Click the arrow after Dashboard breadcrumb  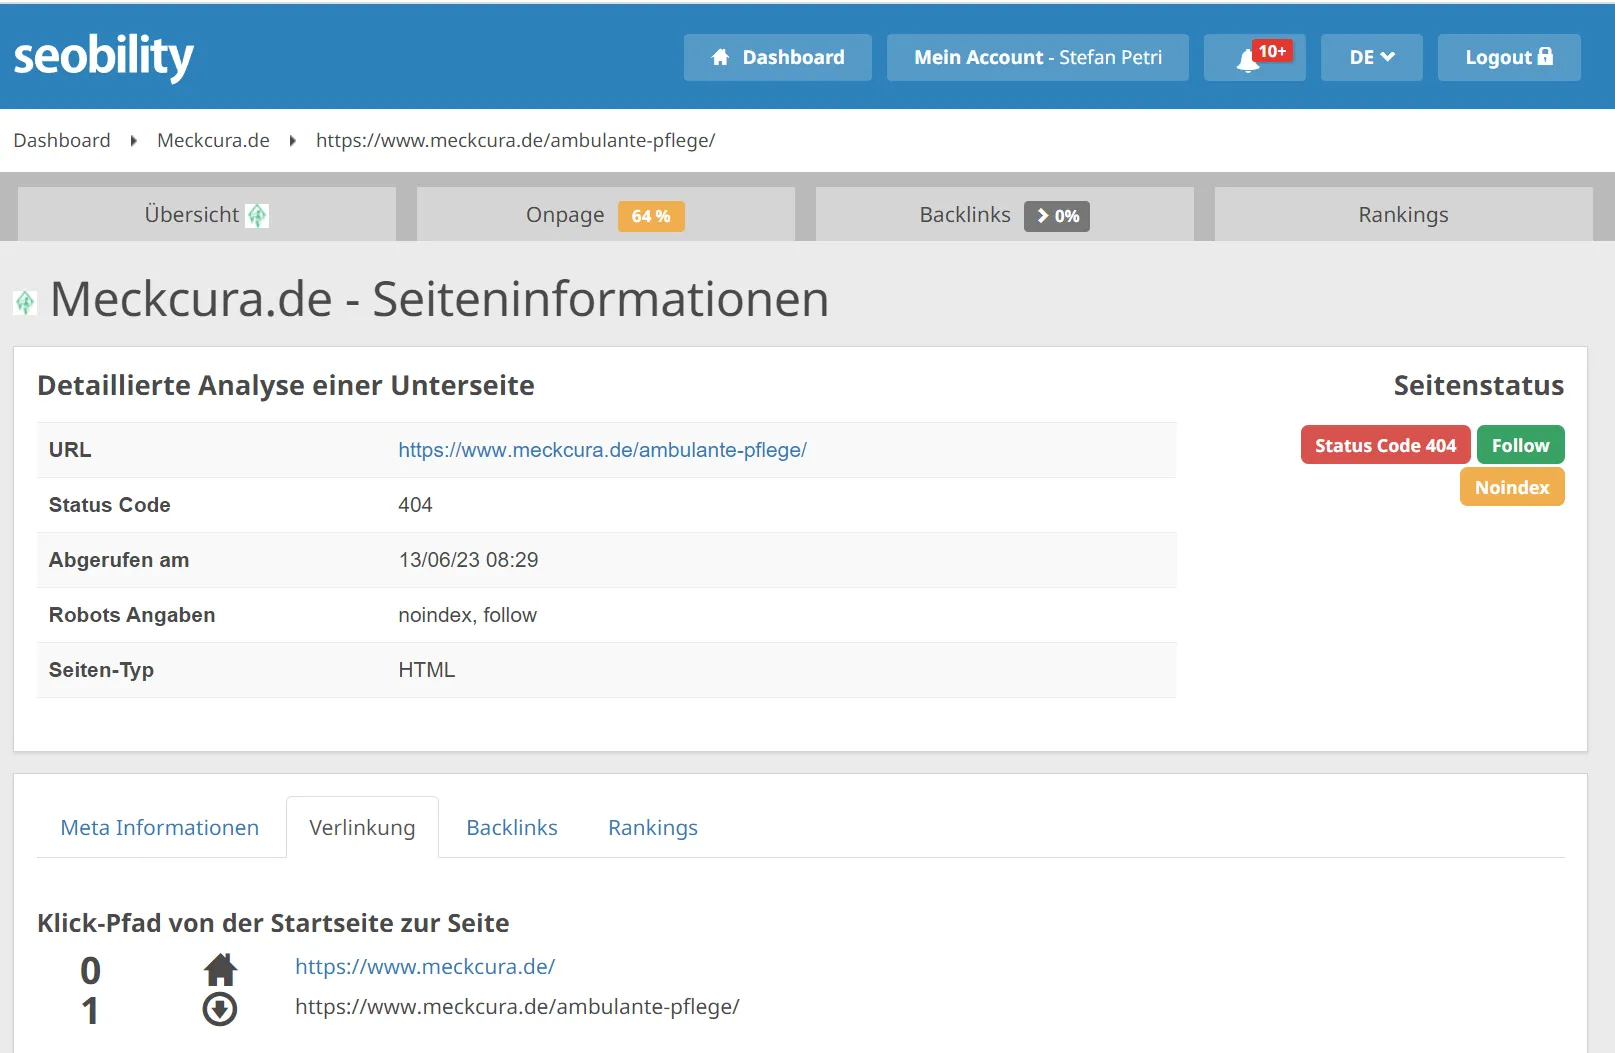coord(133,141)
